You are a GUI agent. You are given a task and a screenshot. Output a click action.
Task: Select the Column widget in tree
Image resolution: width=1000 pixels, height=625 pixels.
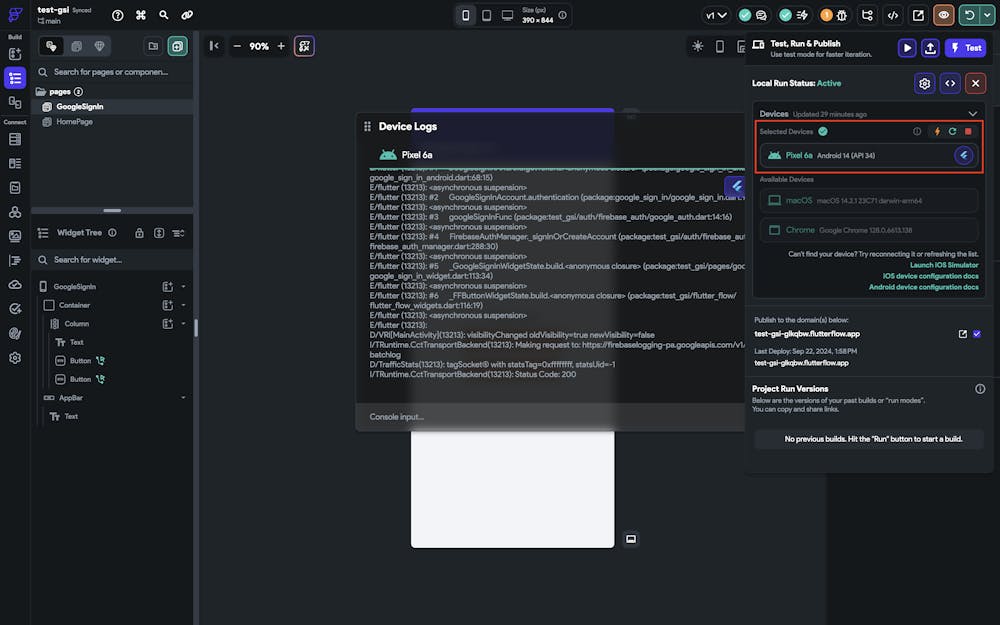77,324
